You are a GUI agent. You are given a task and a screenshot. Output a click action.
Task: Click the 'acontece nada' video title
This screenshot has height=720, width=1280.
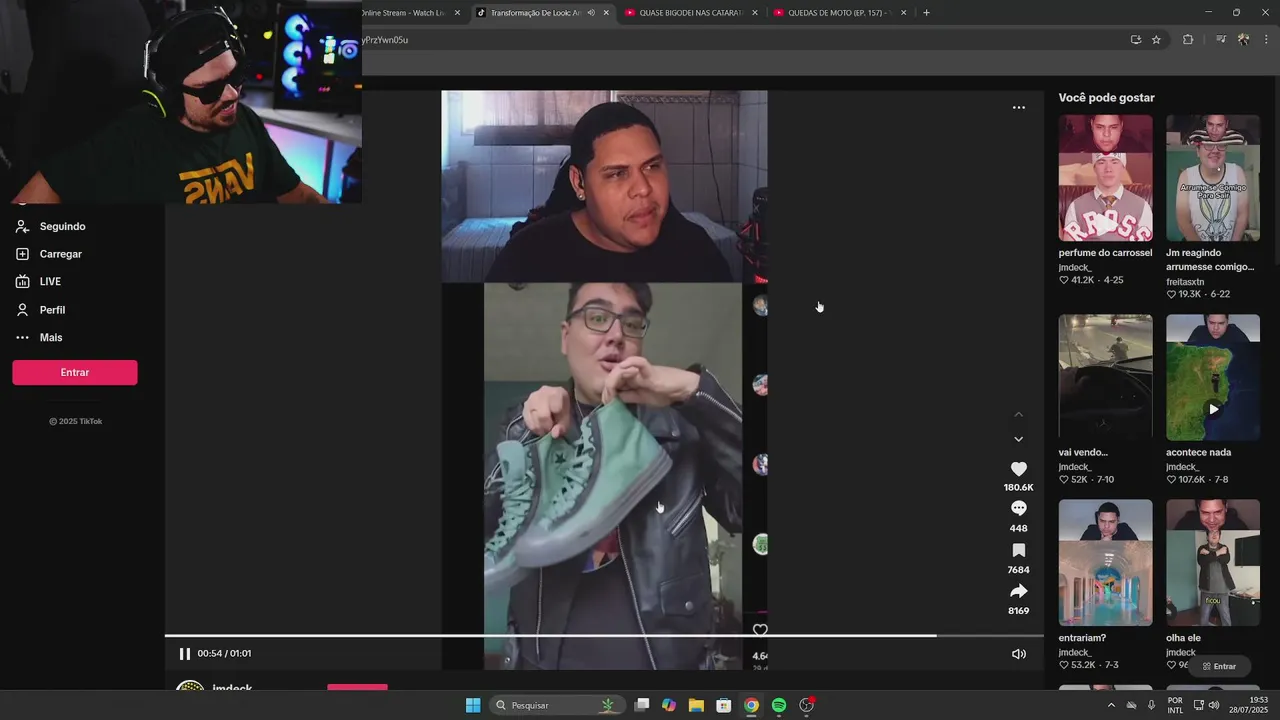click(x=1198, y=452)
